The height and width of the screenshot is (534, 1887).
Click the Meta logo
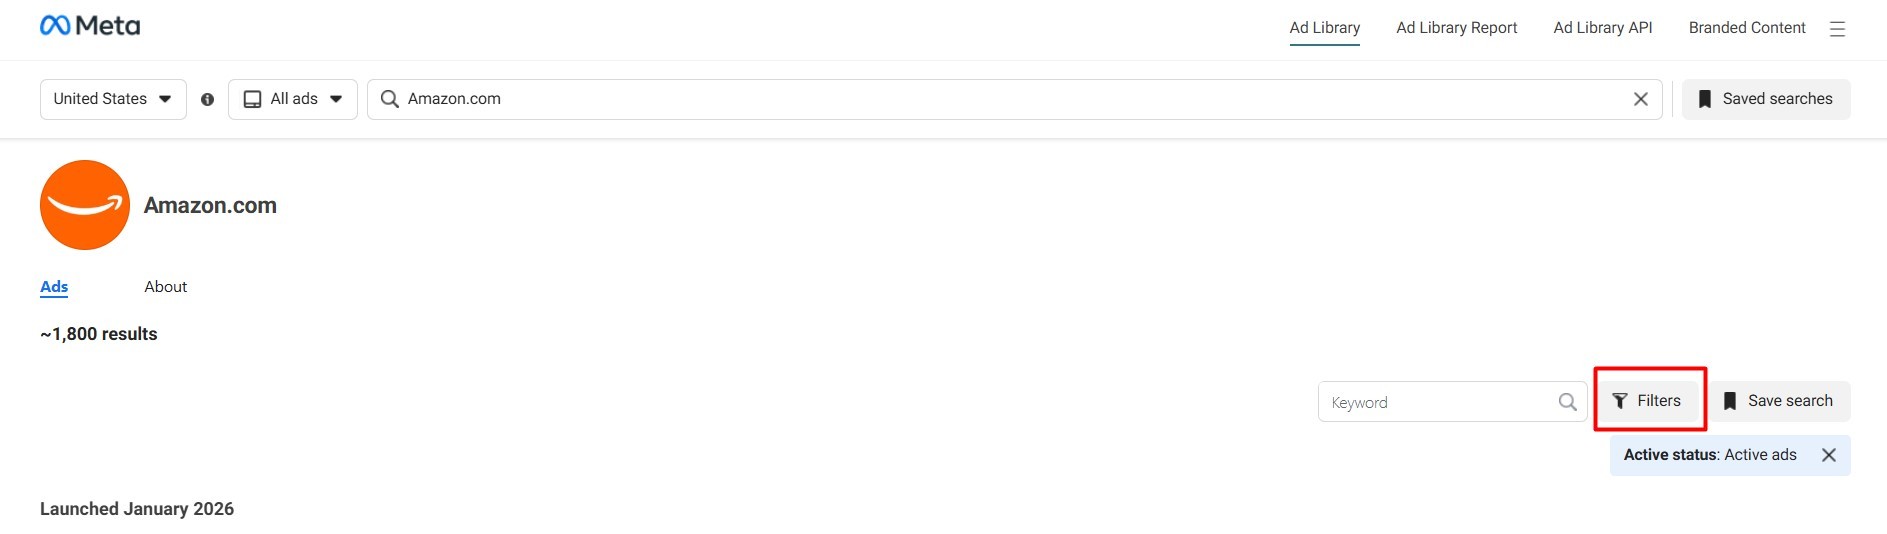[90, 26]
